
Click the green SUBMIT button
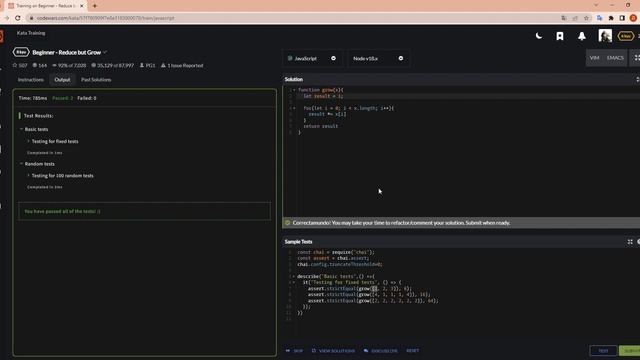point(629,351)
